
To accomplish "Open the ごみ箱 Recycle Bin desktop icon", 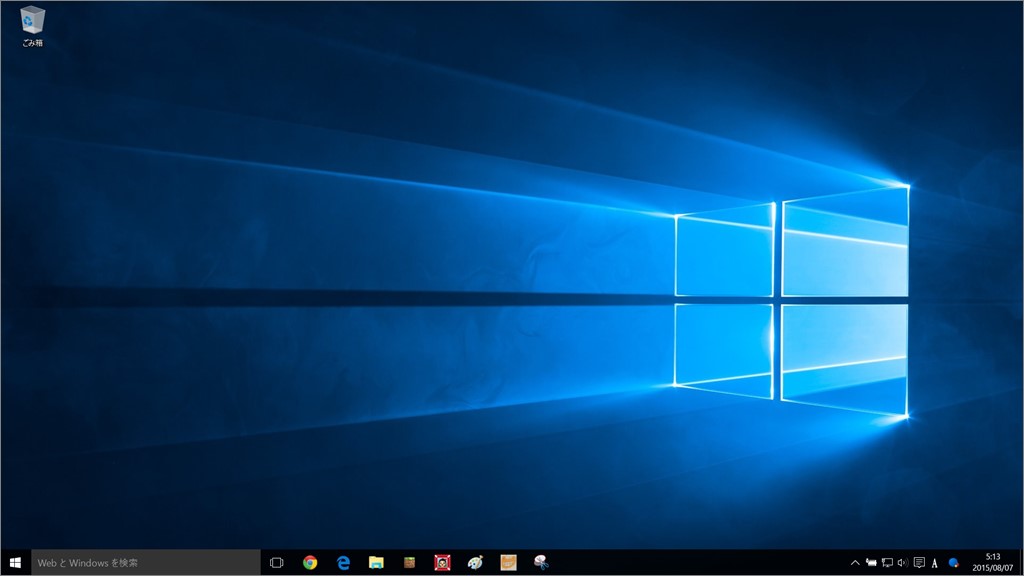I will [x=32, y=24].
